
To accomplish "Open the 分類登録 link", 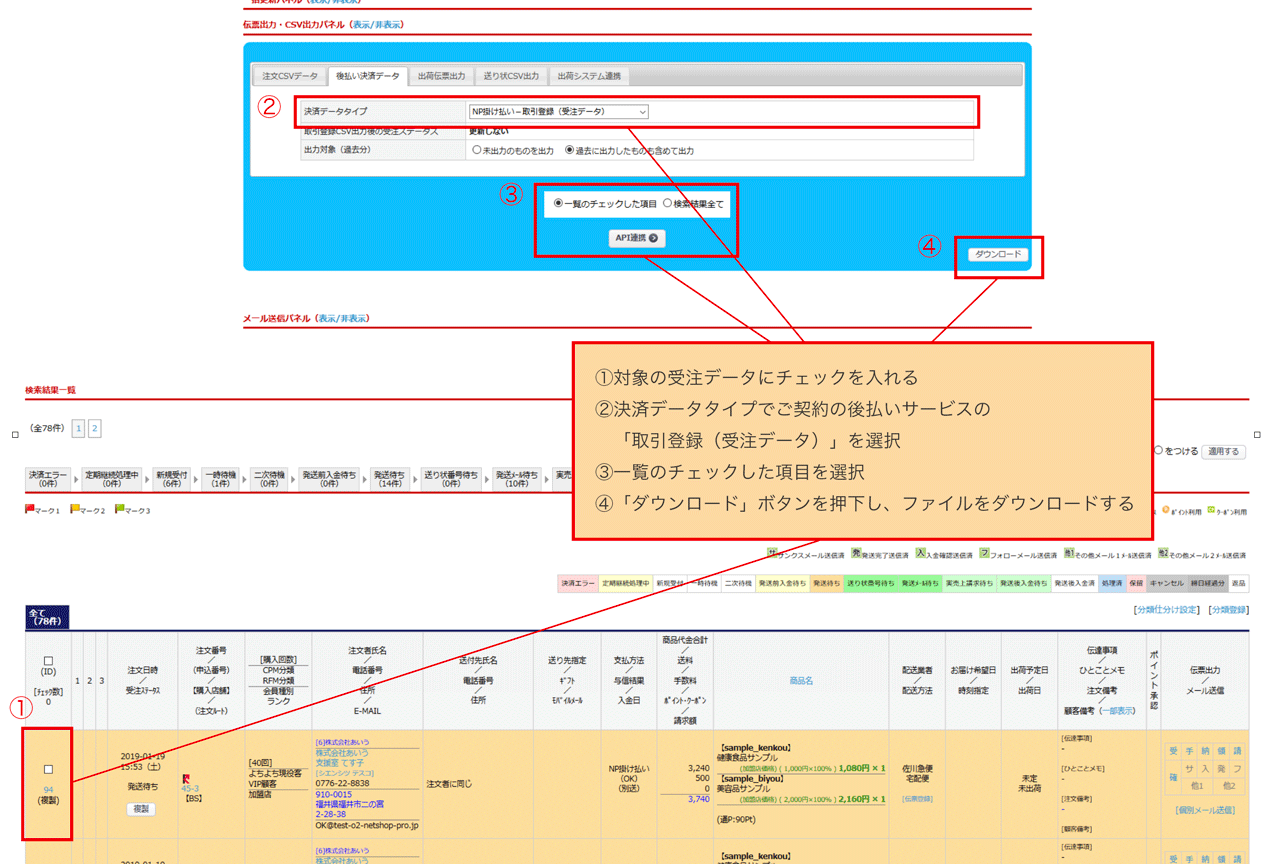I will pyautogui.click(x=1228, y=609).
